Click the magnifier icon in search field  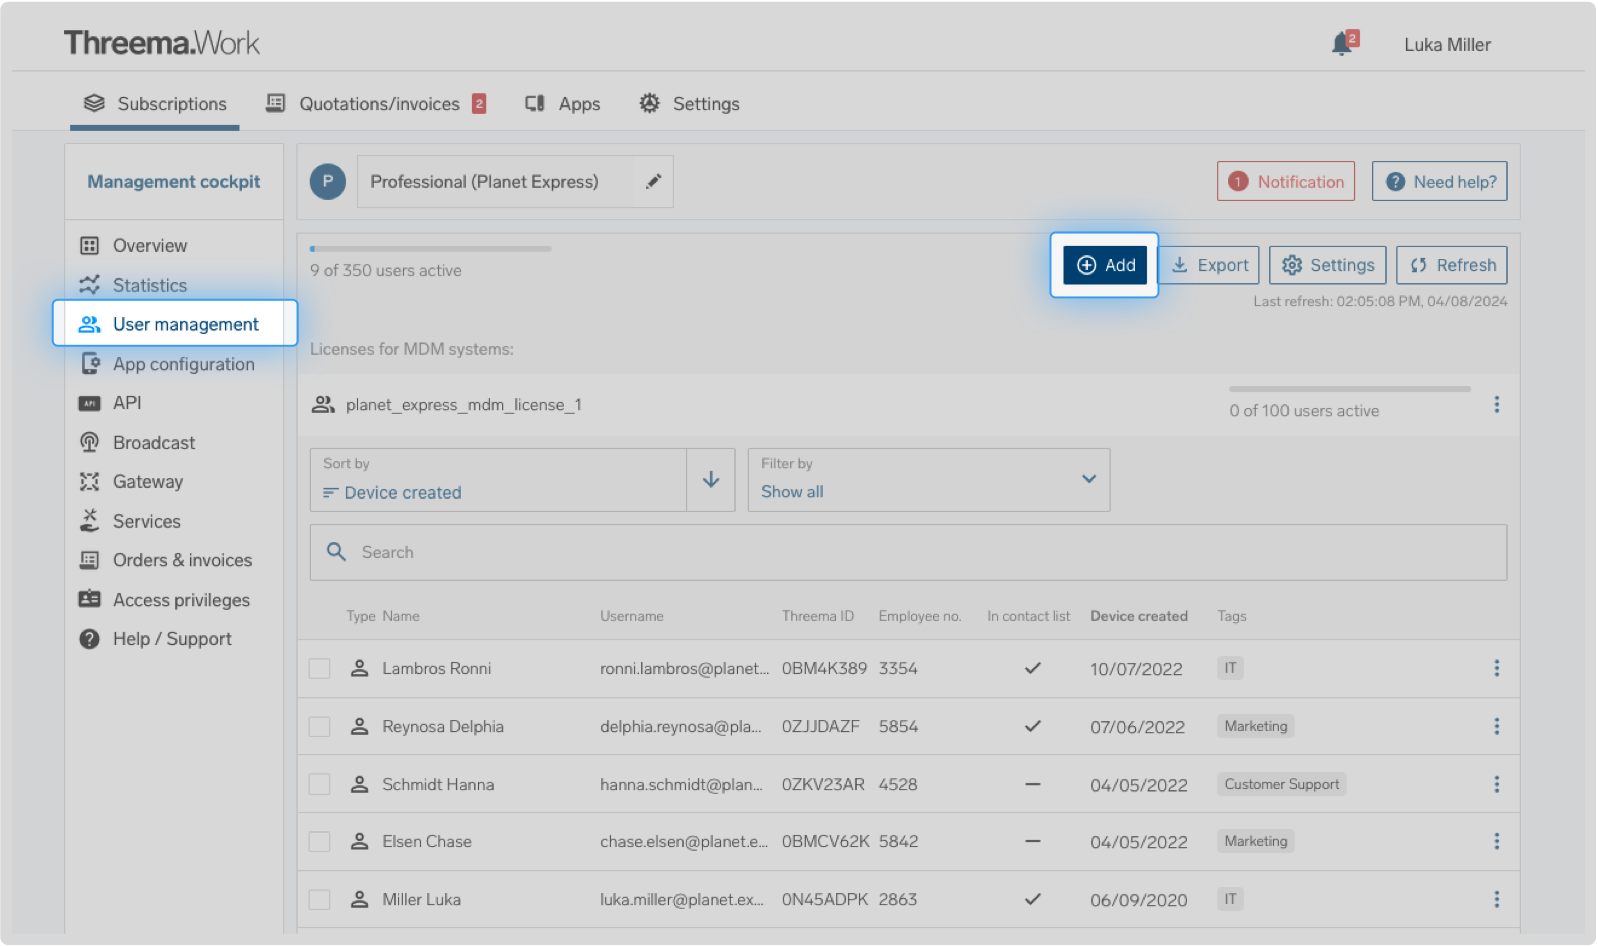pos(337,552)
